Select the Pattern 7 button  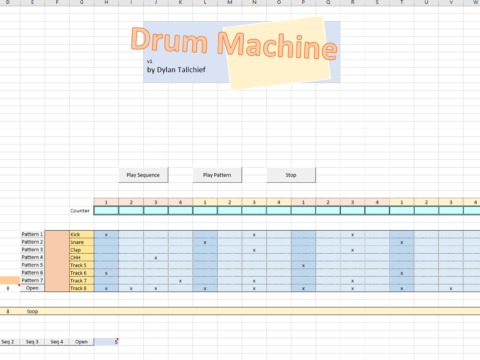click(32, 280)
